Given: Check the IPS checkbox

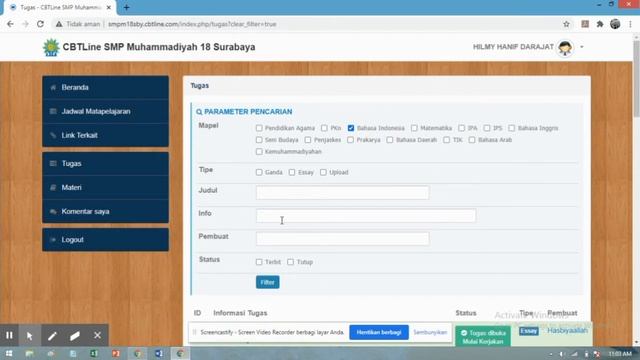Looking at the screenshot, I should [x=487, y=128].
